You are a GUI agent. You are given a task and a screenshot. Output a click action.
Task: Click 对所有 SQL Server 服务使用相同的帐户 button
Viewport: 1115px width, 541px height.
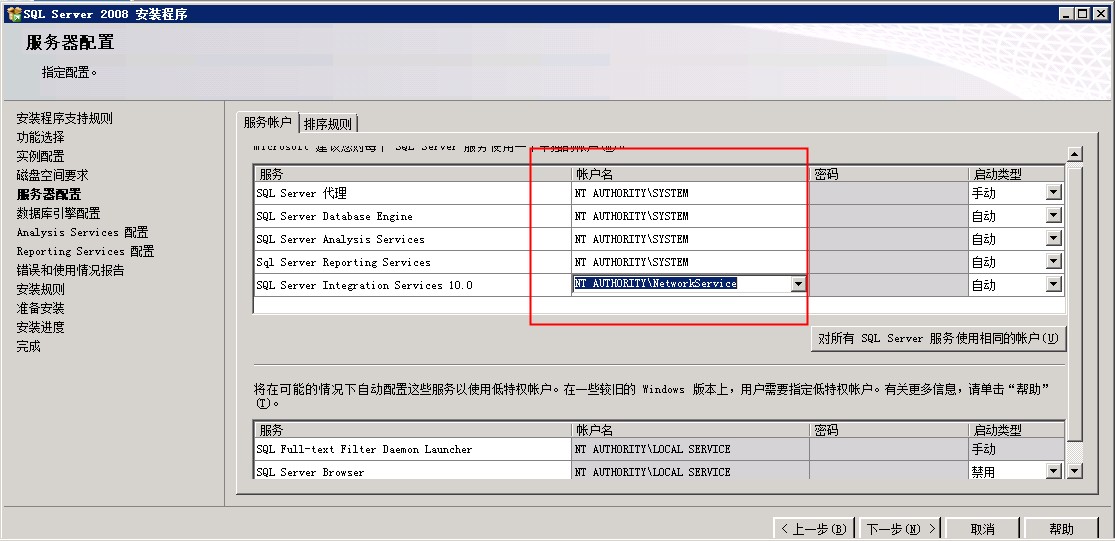[x=937, y=338]
